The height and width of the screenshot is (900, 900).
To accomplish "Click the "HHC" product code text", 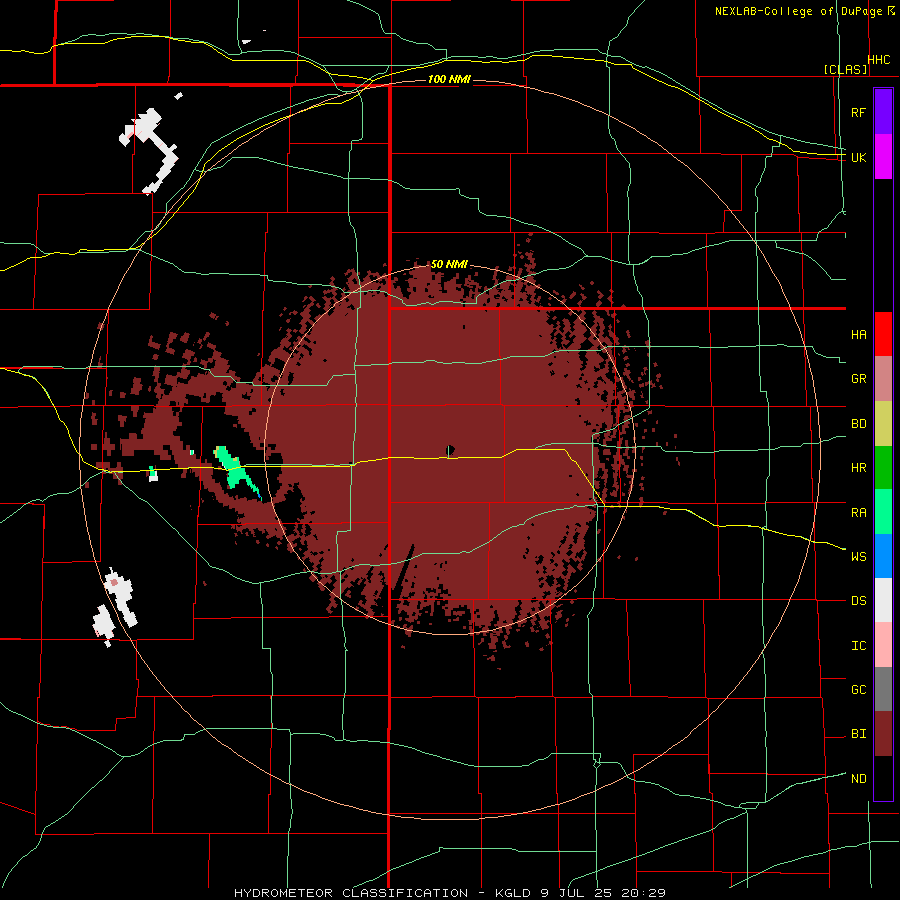I will 879,60.
